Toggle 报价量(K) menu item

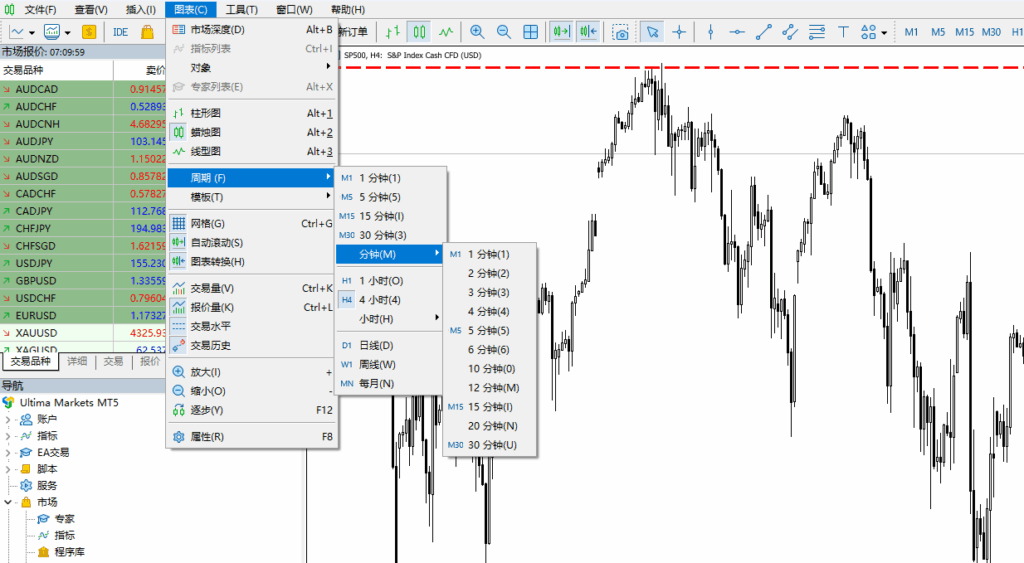[x=251, y=307]
